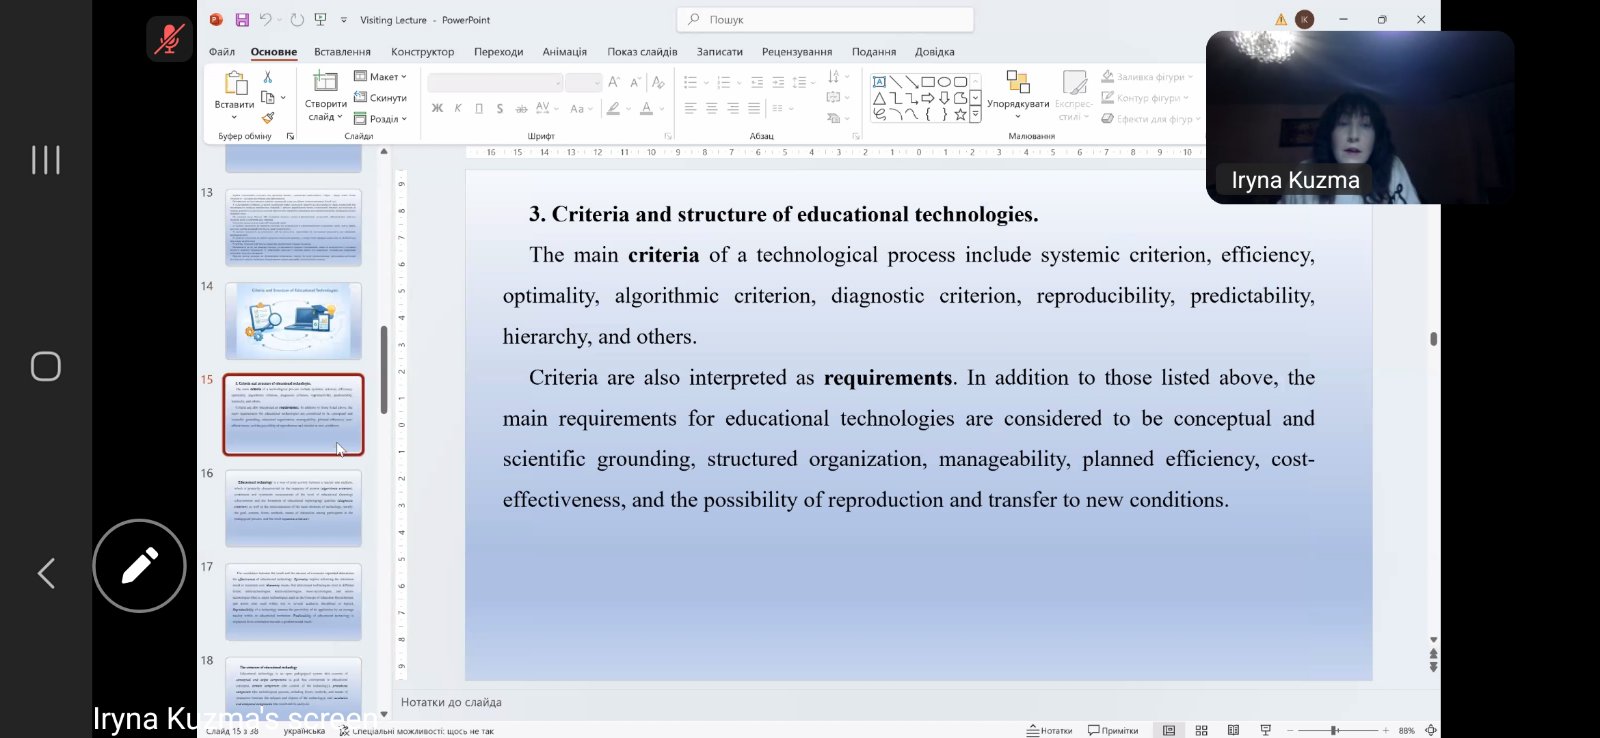Switch to the Animations (Анімація) tab

(565, 51)
